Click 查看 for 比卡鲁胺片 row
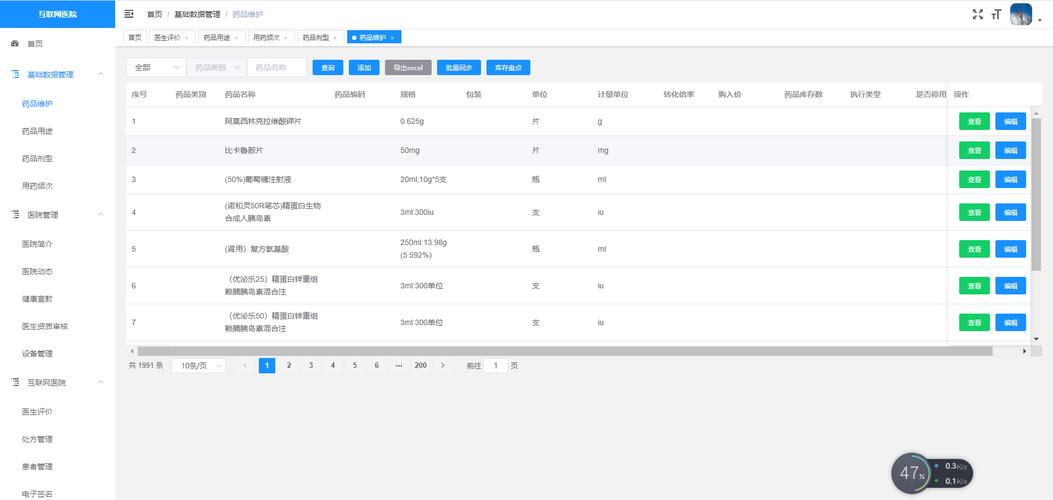The height and width of the screenshot is (500, 1053). (974, 150)
